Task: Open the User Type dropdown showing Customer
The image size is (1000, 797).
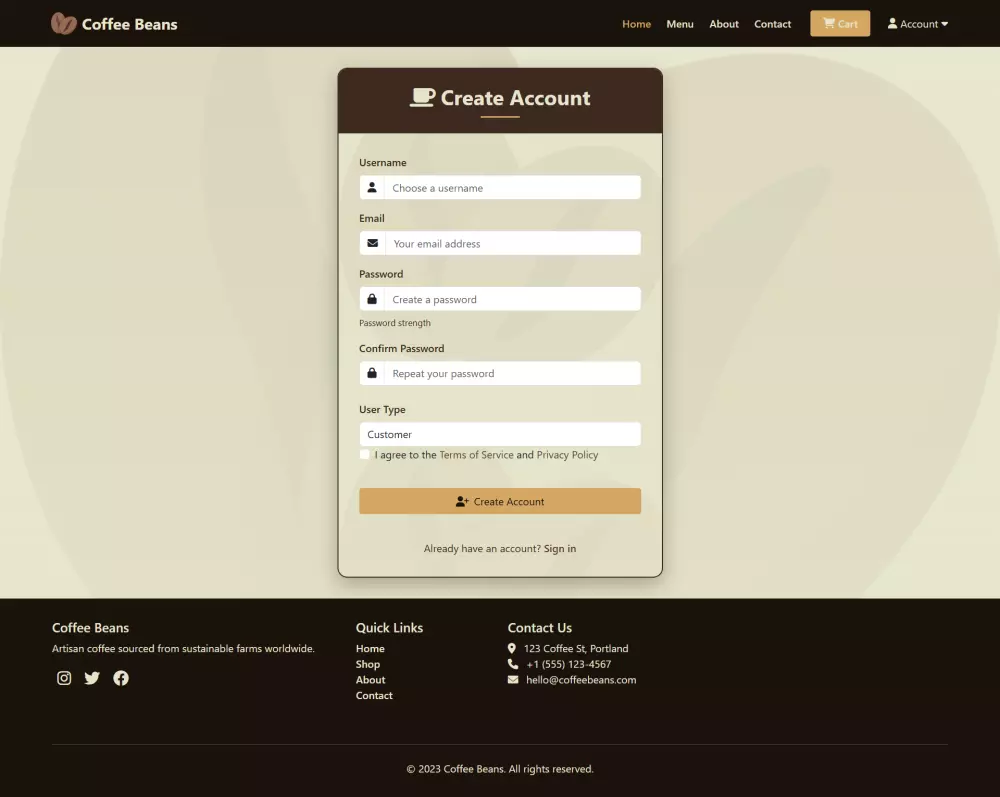Action: (x=500, y=434)
